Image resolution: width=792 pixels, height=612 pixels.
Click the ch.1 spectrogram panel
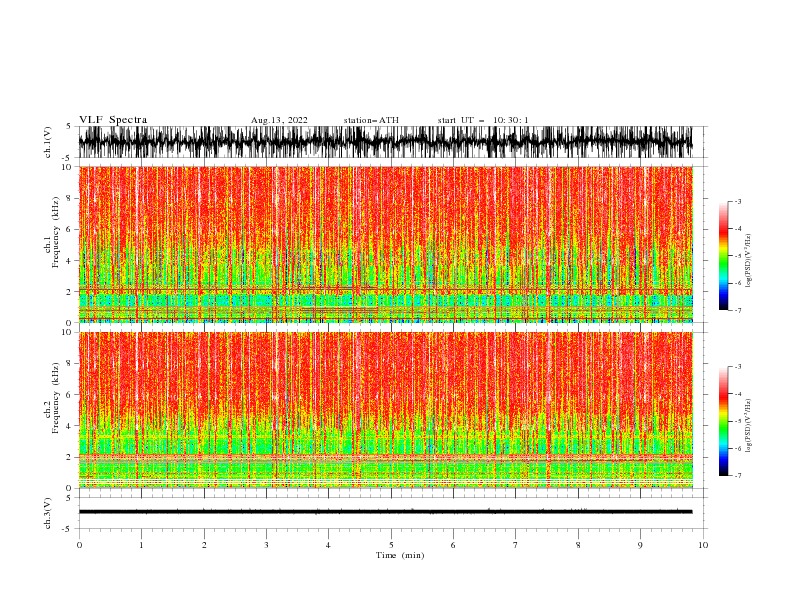click(x=386, y=244)
